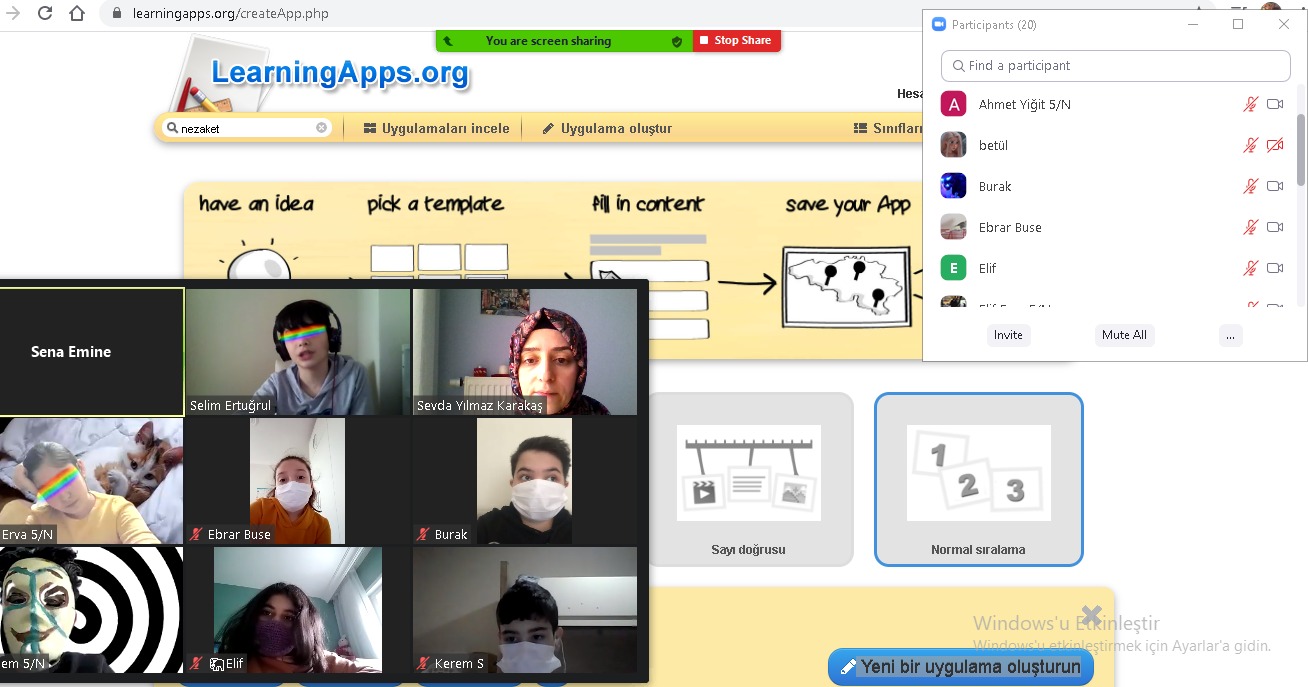
Task: Click betül disabled camera icon
Action: 1275,145
